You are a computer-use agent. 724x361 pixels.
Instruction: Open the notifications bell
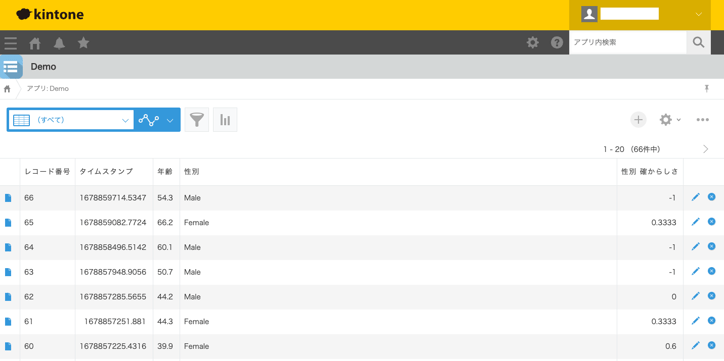[x=59, y=43]
